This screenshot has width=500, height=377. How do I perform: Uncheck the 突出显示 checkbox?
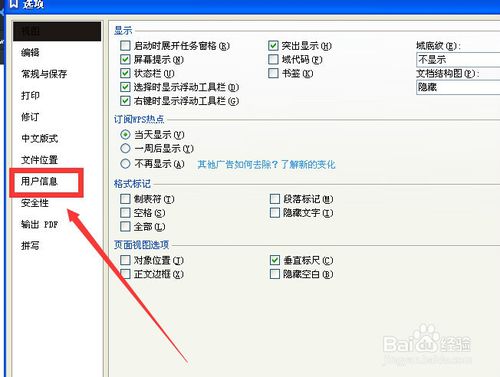(273, 46)
